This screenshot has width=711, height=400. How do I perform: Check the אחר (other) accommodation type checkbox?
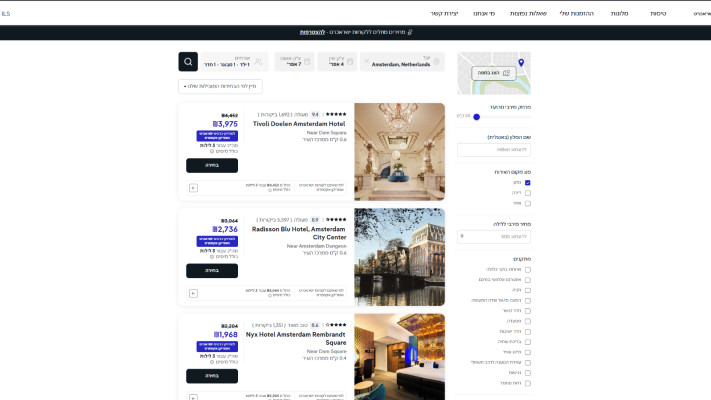point(527,204)
